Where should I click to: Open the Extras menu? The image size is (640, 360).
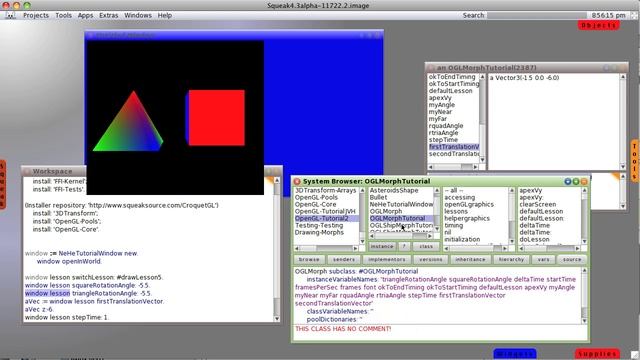click(x=109, y=15)
